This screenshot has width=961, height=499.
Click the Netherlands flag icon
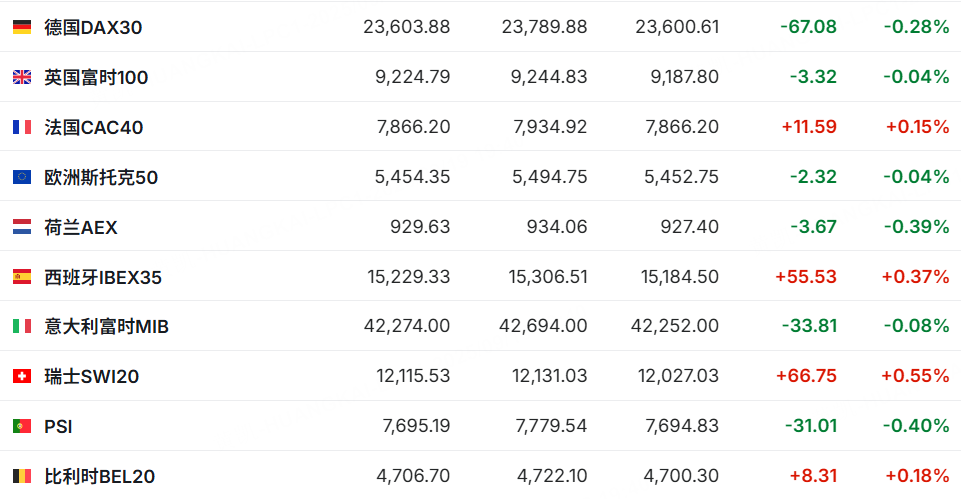tap(22, 227)
